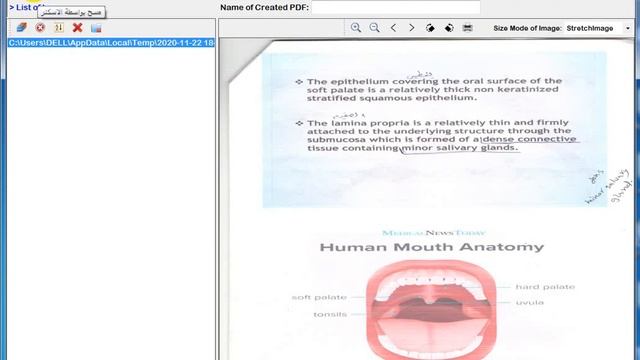This screenshot has width=640, height=360.
Task: Click the printer icon in viewer toolbar
Action: click(468, 28)
